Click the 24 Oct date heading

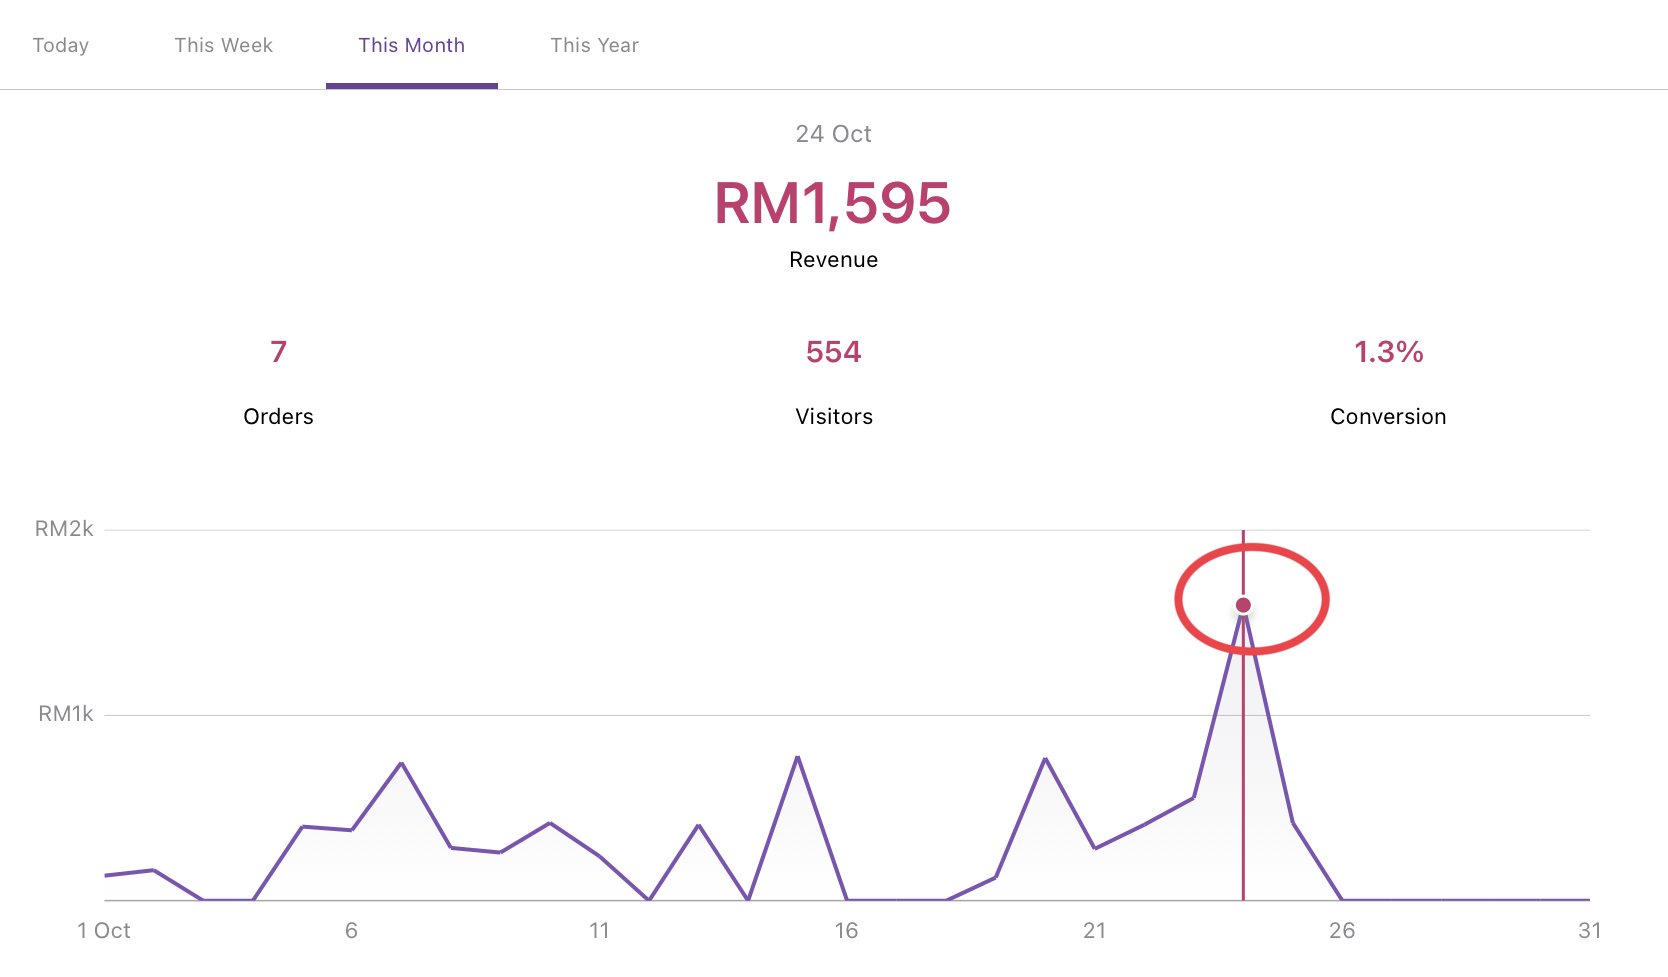coord(833,134)
